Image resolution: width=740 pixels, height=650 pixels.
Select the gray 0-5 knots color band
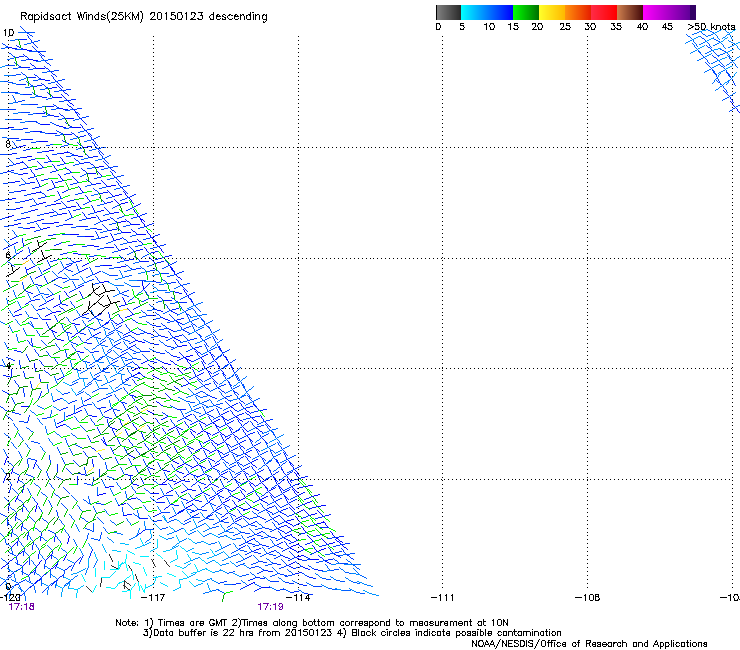coord(448,12)
